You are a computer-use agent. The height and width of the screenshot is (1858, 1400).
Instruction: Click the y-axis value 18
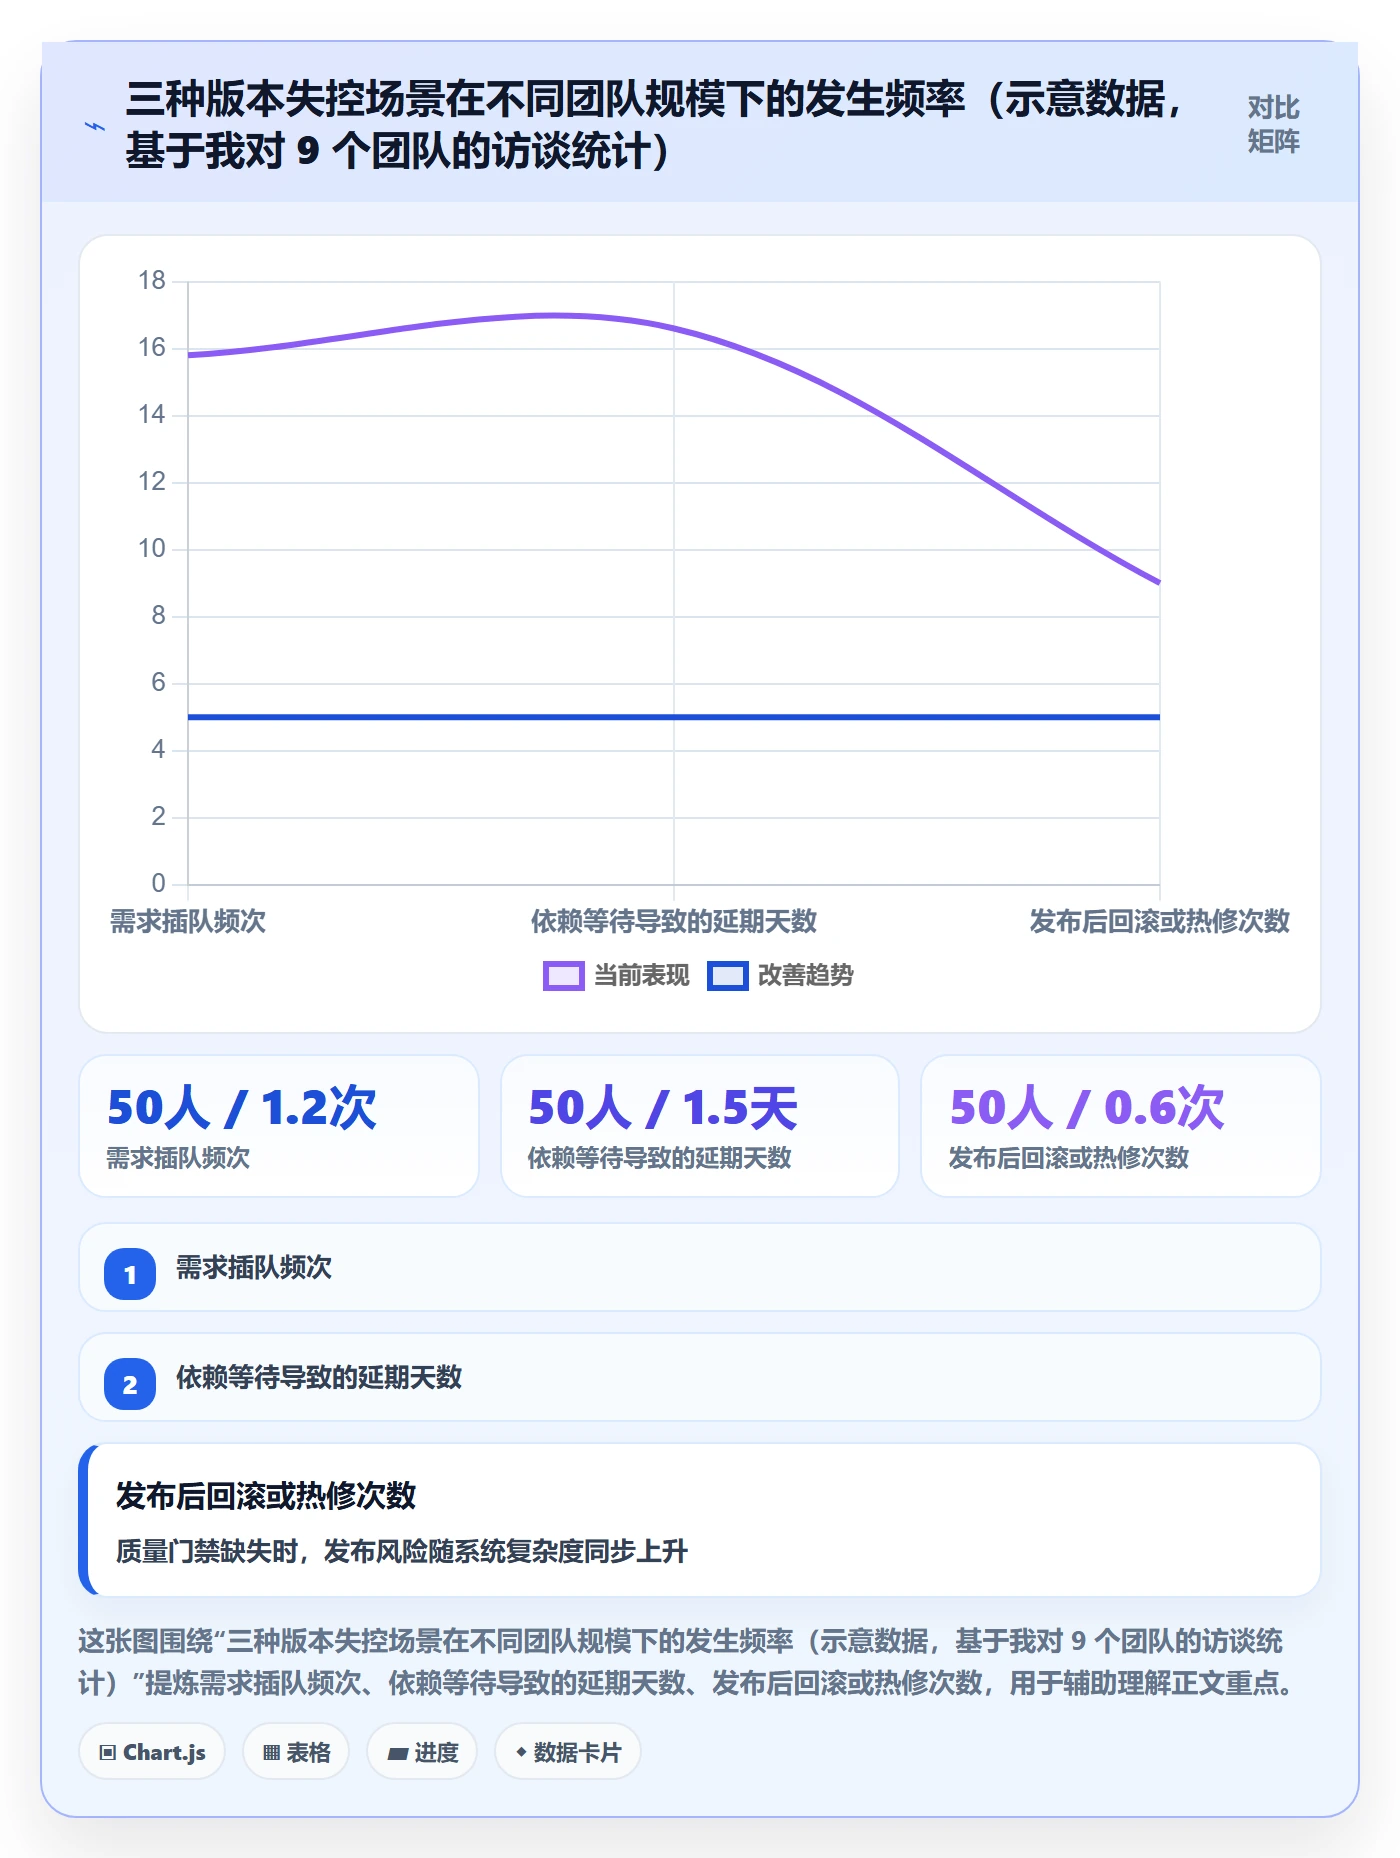coord(152,281)
